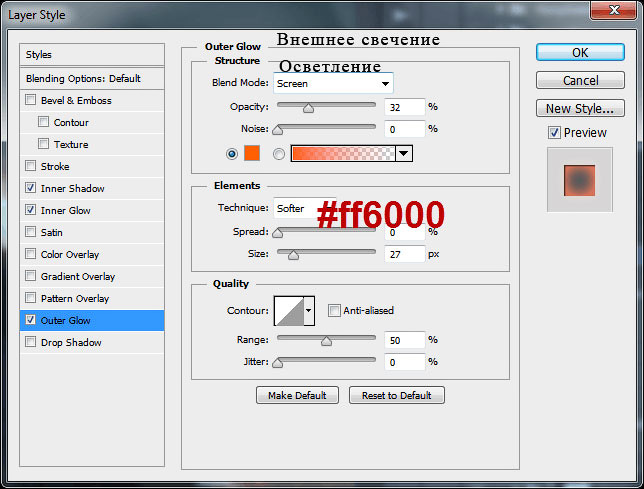Open the Technique Softer dropdown
This screenshot has width=644, height=489.
(x=305, y=208)
